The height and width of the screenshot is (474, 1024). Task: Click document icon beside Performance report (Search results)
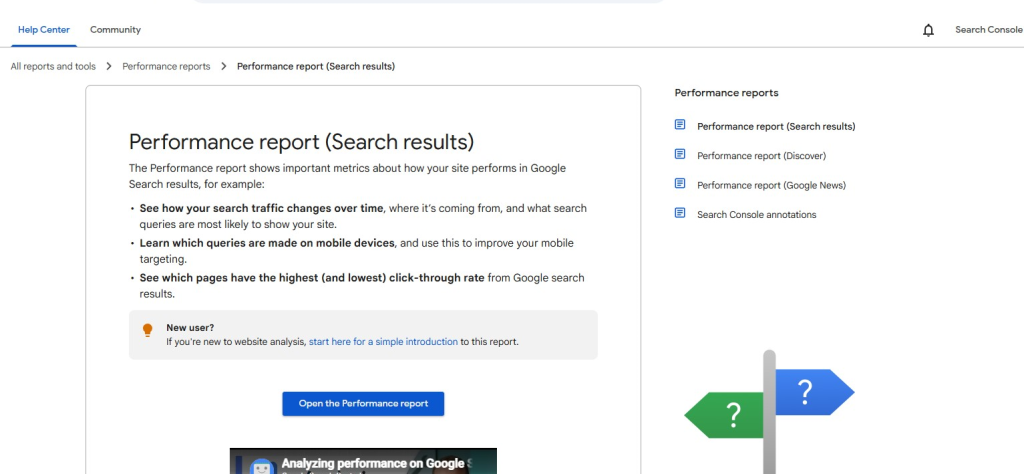coord(680,124)
